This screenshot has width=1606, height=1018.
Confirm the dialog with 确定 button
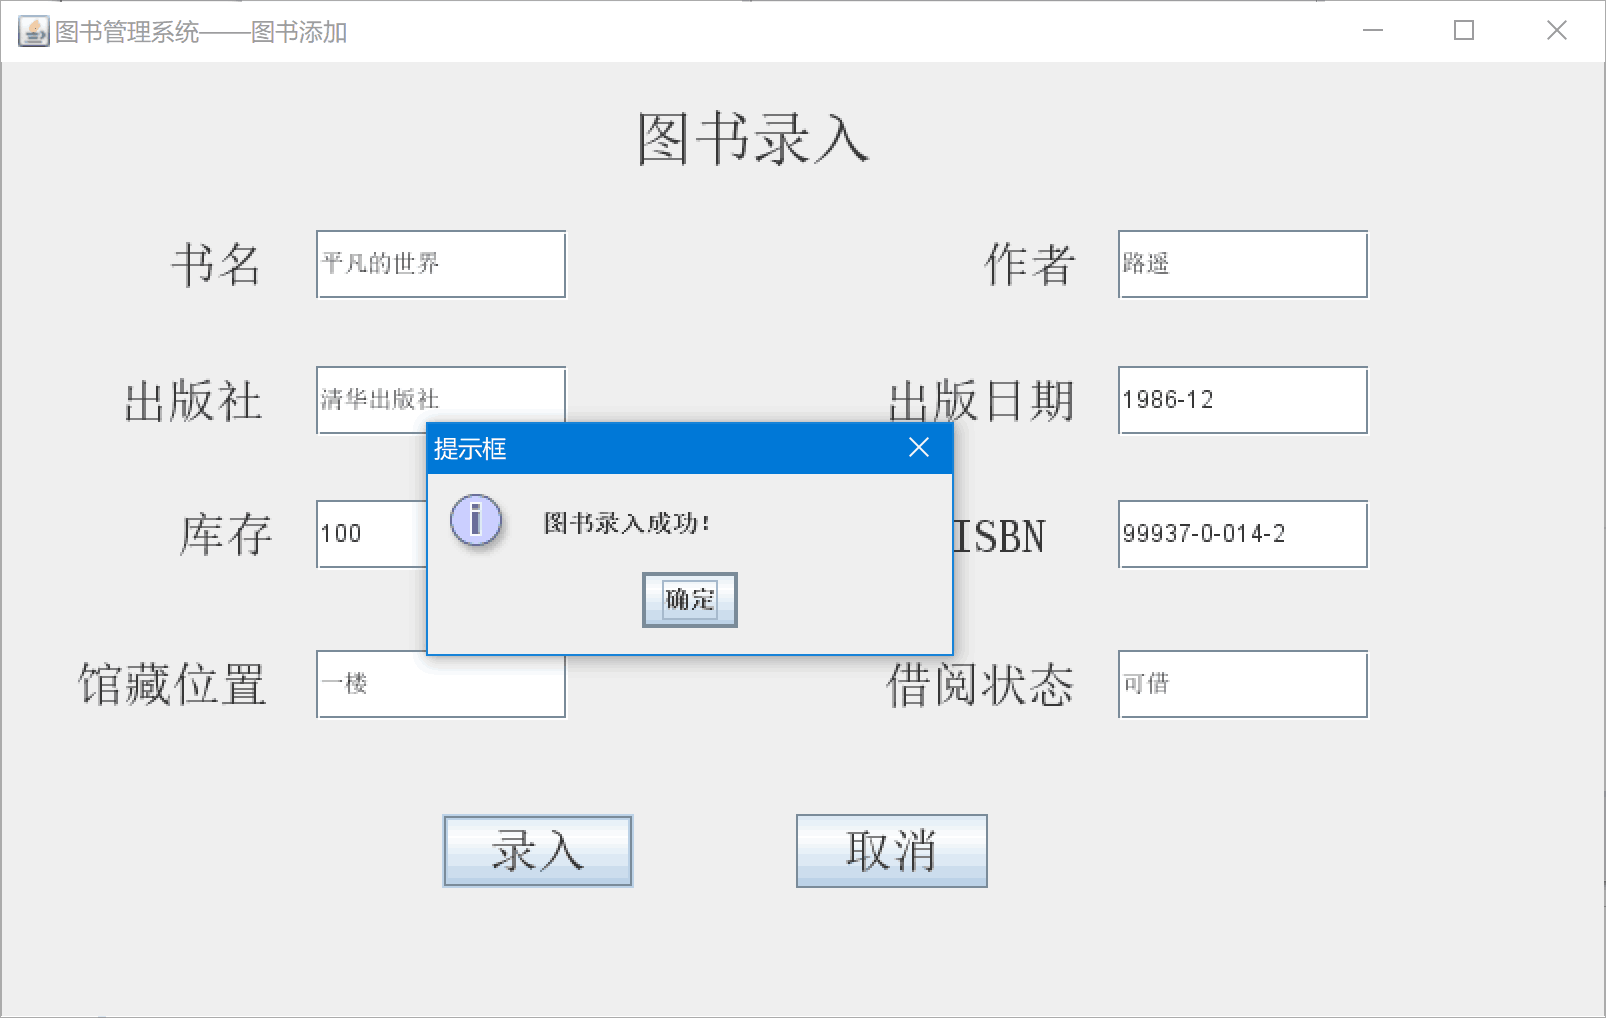[x=690, y=600]
